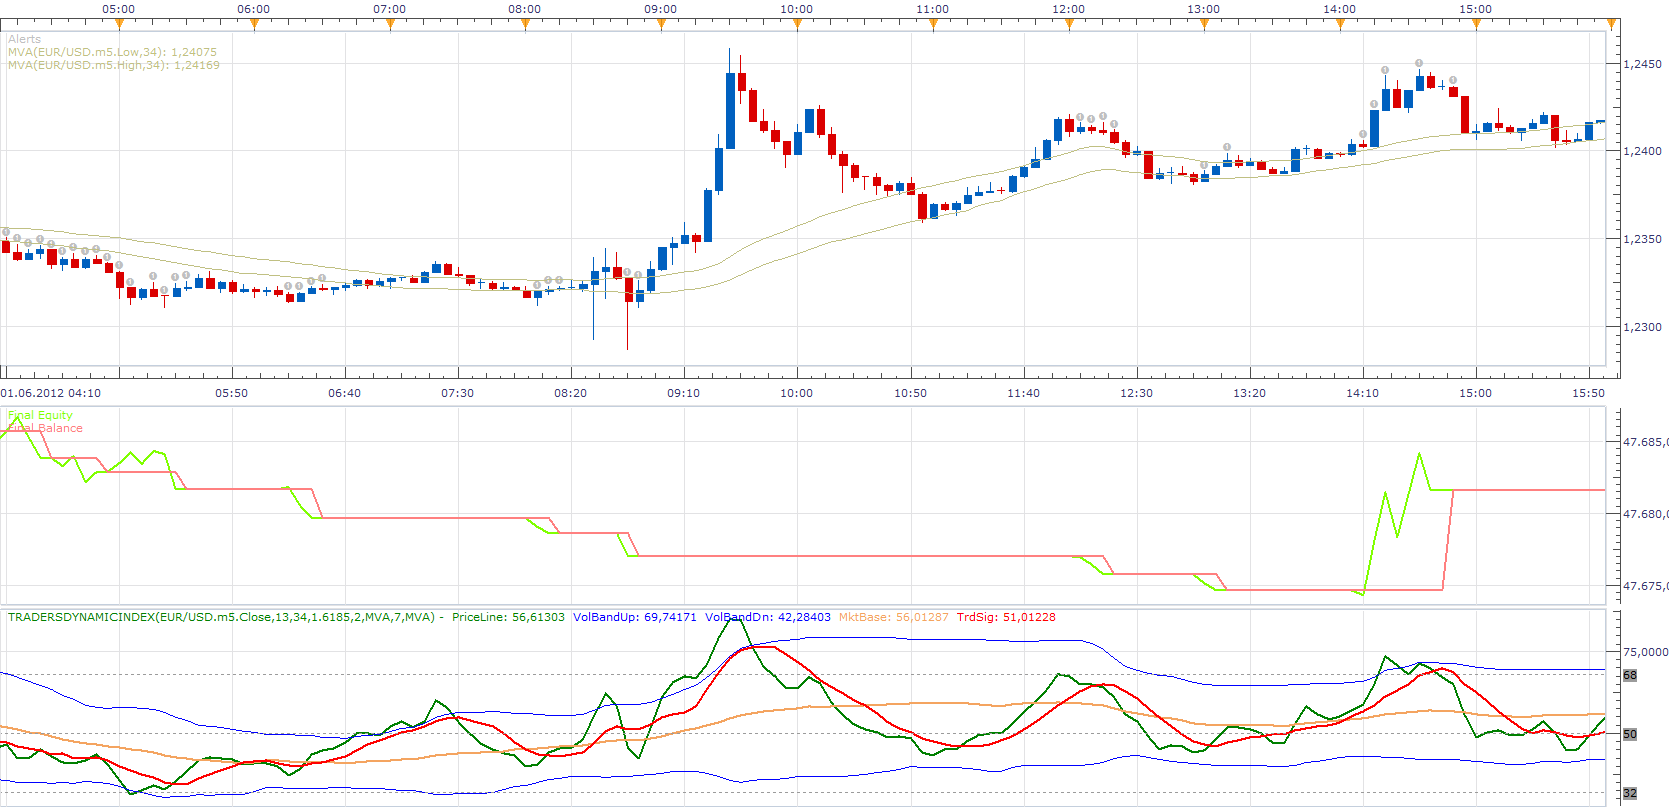Select the orange triangle marker at 14:00
The height and width of the screenshot is (807, 1670).
coord(1340,24)
